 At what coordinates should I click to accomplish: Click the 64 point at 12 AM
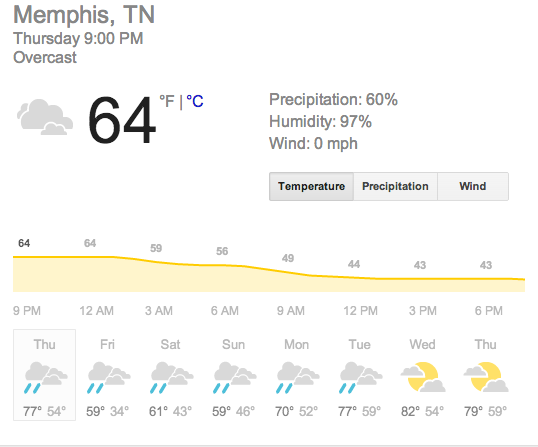click(90, 243)
